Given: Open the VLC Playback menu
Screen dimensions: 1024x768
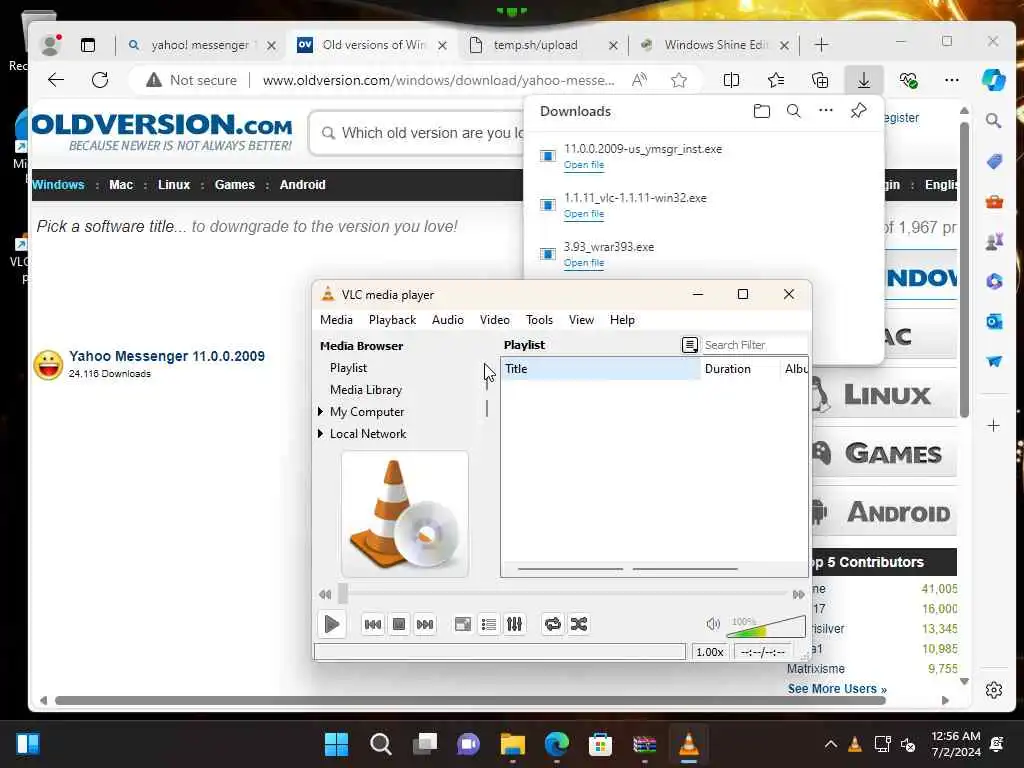Looking at the screenshot, I should 392,320.
